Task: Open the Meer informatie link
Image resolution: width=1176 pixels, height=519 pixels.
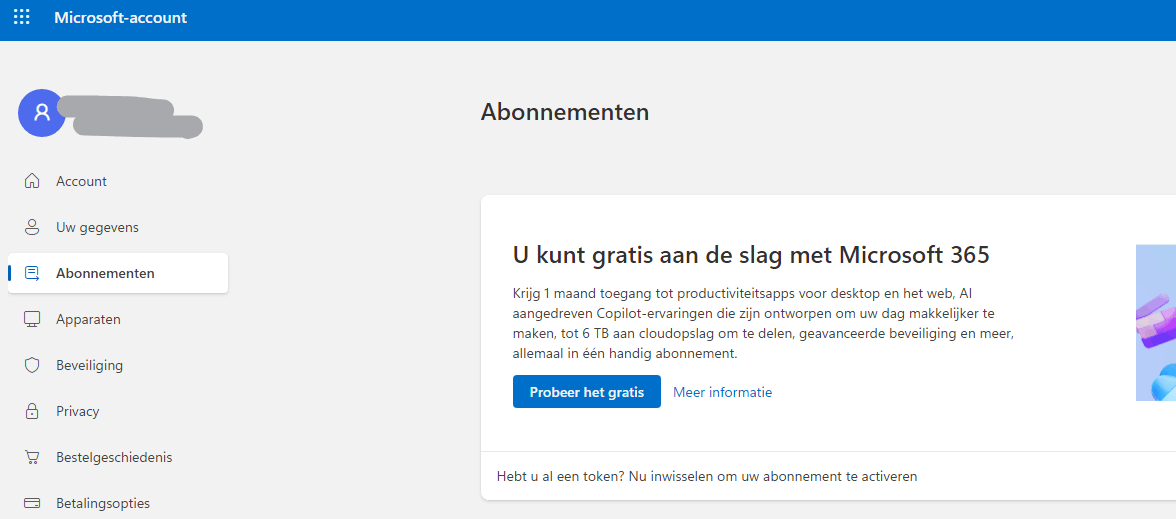Action: [722, 392]
